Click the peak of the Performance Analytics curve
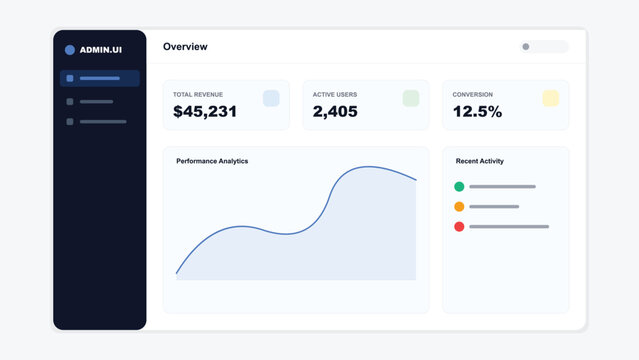Image resolution: width=639 pixels, height=360 pixels. coord(369,167)
